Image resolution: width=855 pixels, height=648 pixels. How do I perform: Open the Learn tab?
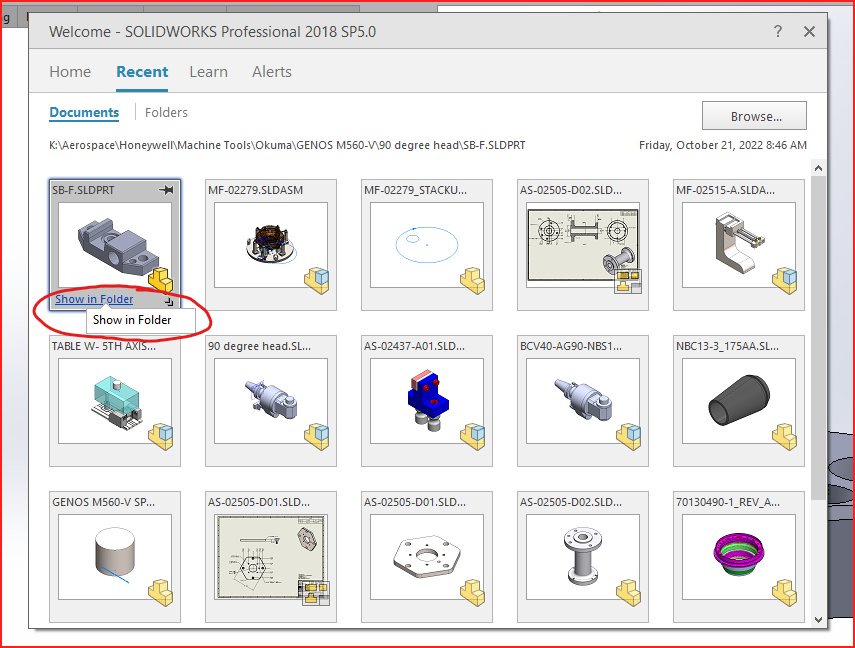[x=208, y=72]
